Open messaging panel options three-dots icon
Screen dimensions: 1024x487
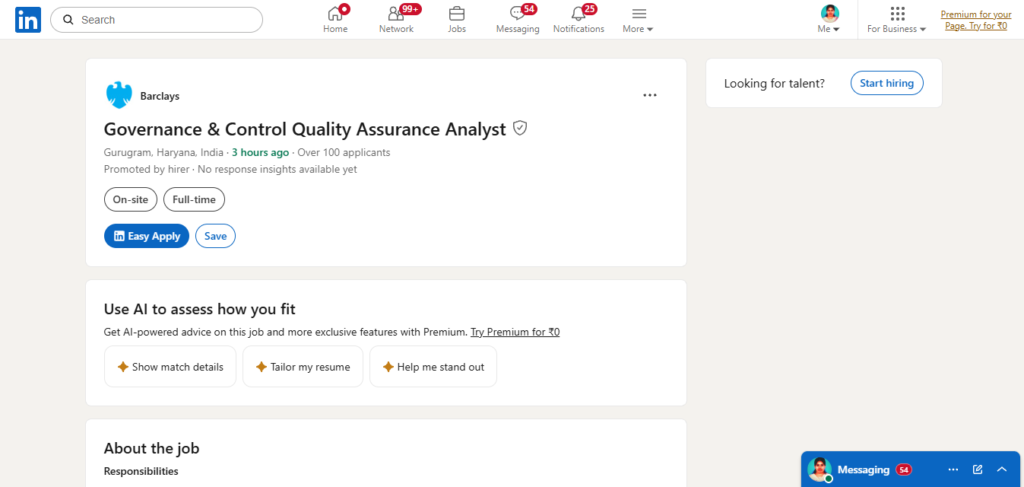pyautogui.click(x=953, y=469)
